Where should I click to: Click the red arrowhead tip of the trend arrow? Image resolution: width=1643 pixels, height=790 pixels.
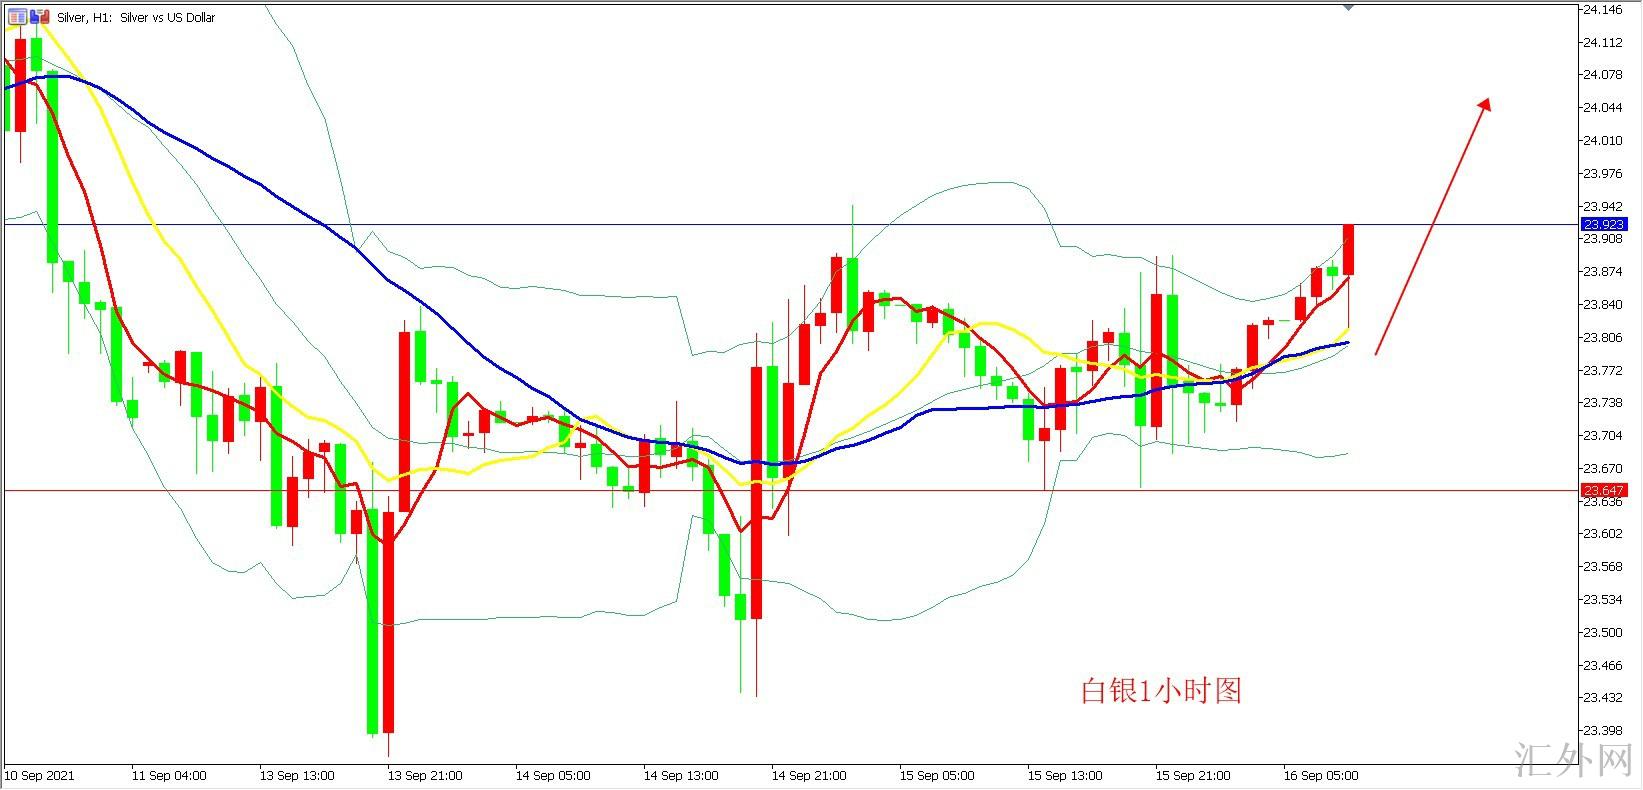tap(1487, 102)
